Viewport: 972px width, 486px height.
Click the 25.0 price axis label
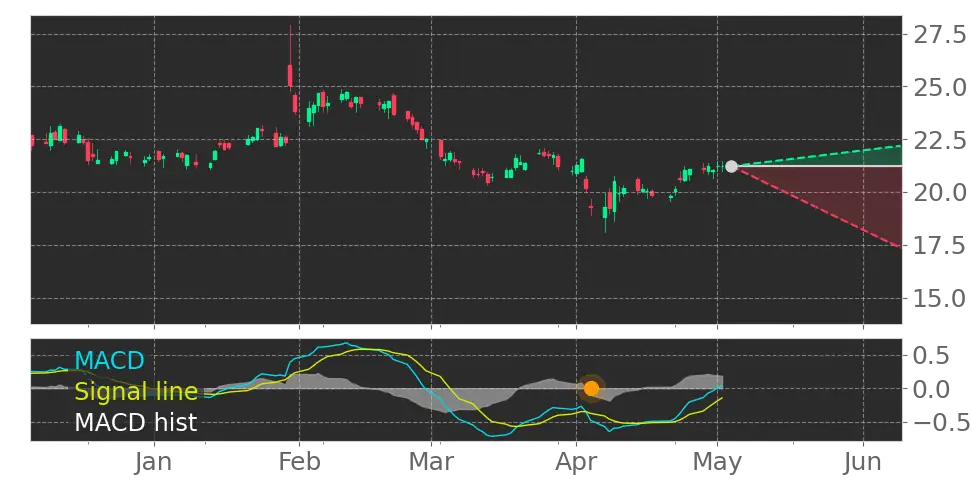(940, 87)
